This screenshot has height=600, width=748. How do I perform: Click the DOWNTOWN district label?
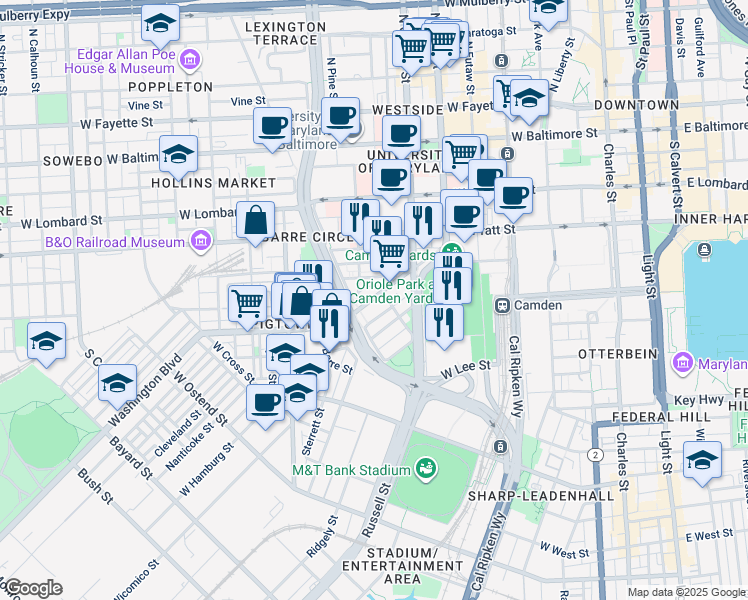[636, 105]
